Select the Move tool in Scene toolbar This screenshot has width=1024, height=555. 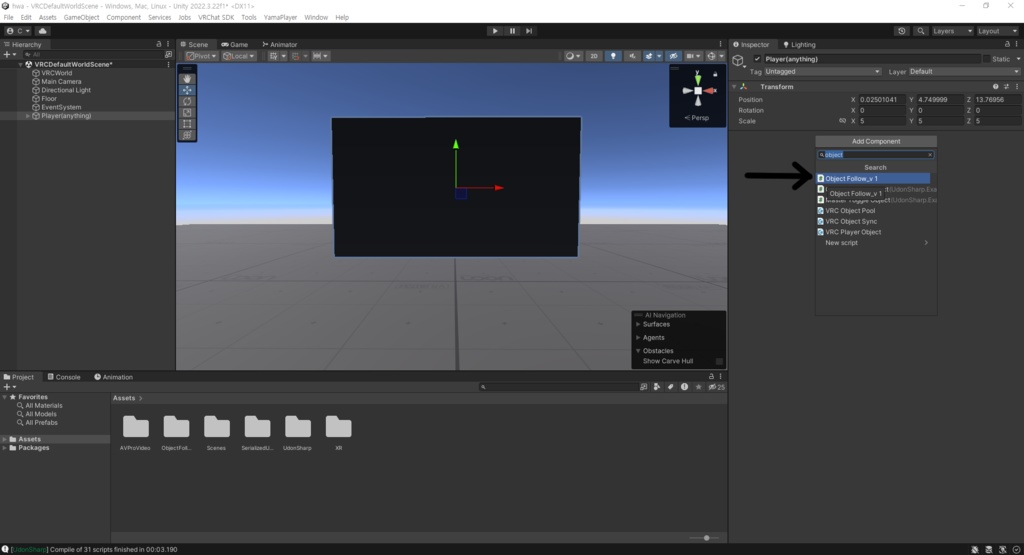click(x=187, y=90)
